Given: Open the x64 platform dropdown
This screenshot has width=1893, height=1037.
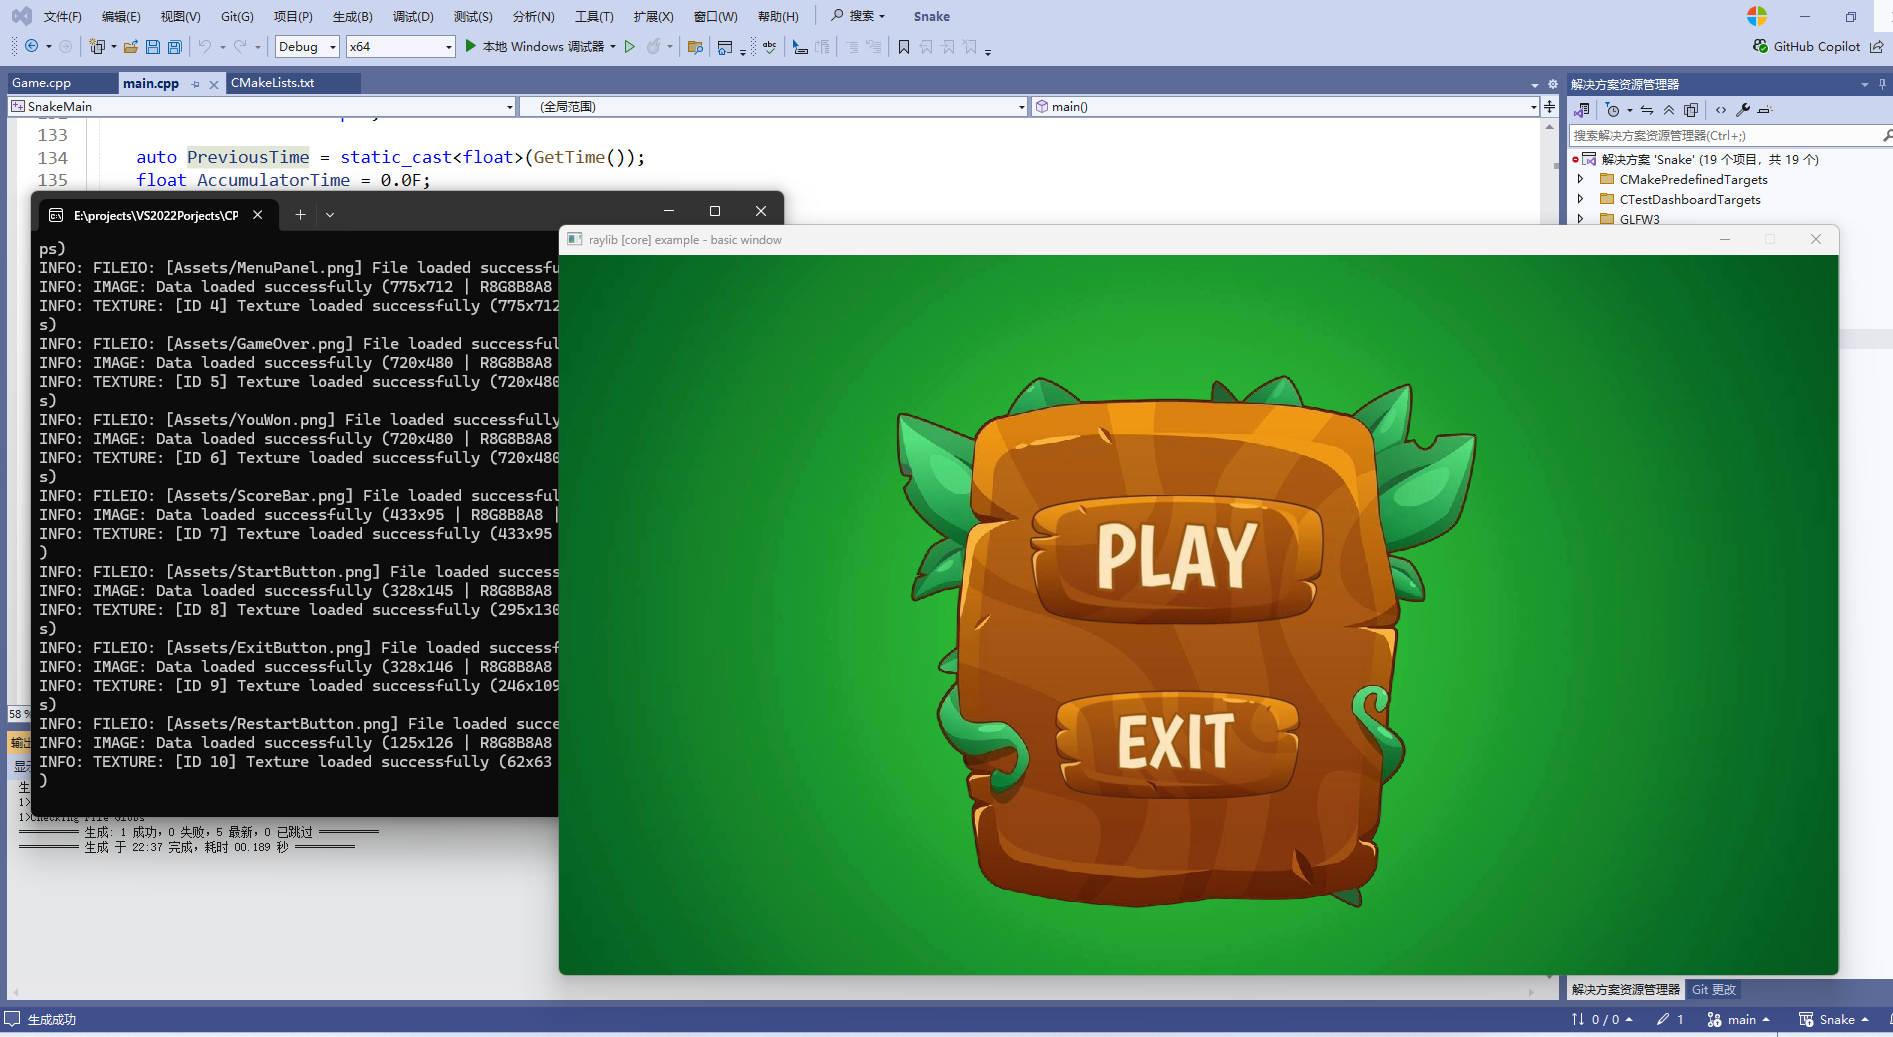Looking at the screenshot, I should coord(401,46).
